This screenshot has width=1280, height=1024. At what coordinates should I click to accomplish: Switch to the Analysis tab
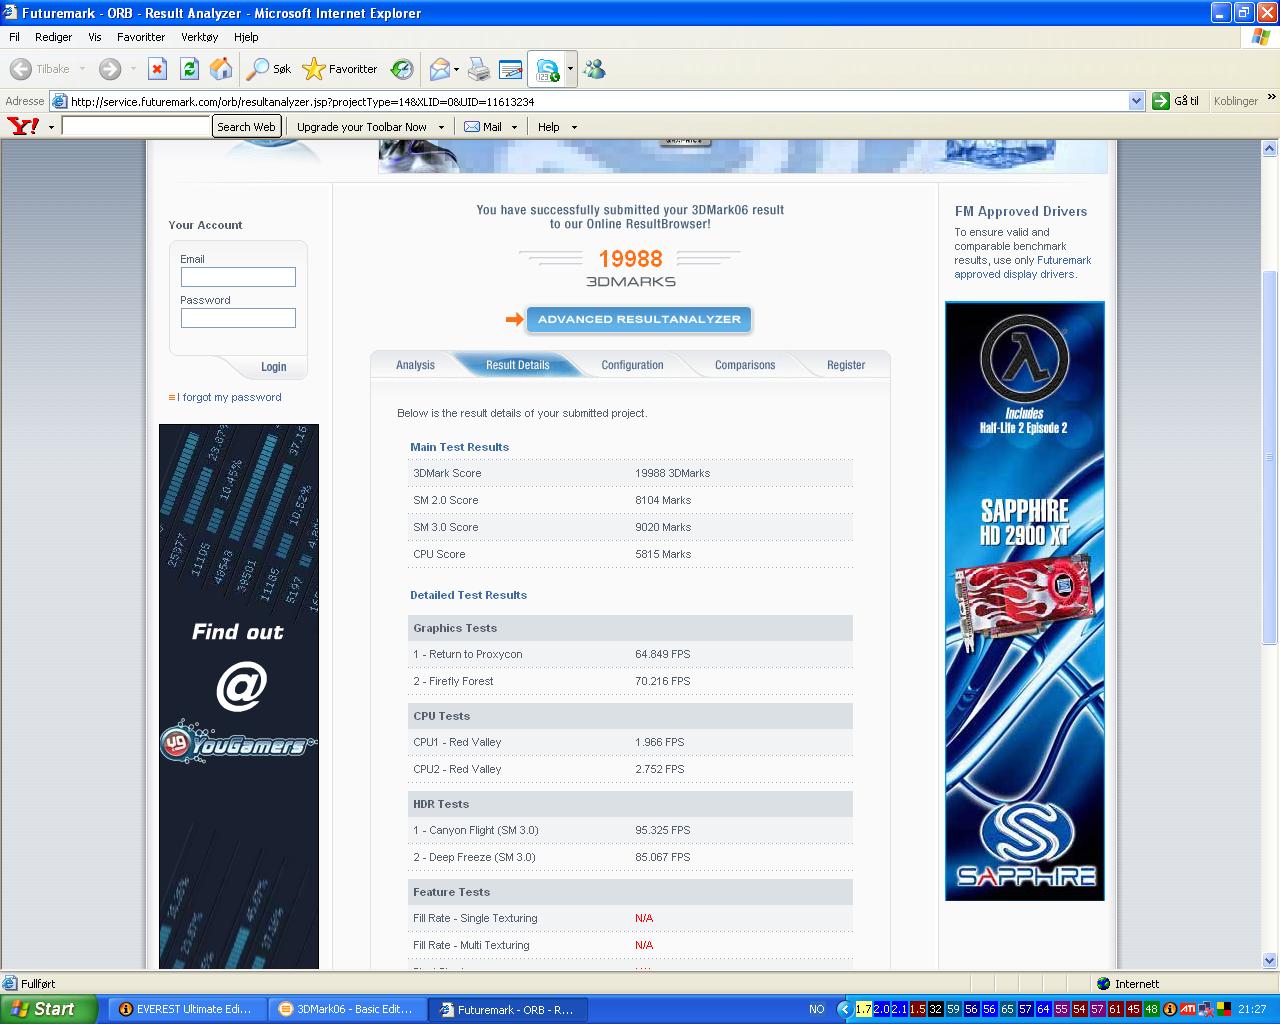(415, 365)
